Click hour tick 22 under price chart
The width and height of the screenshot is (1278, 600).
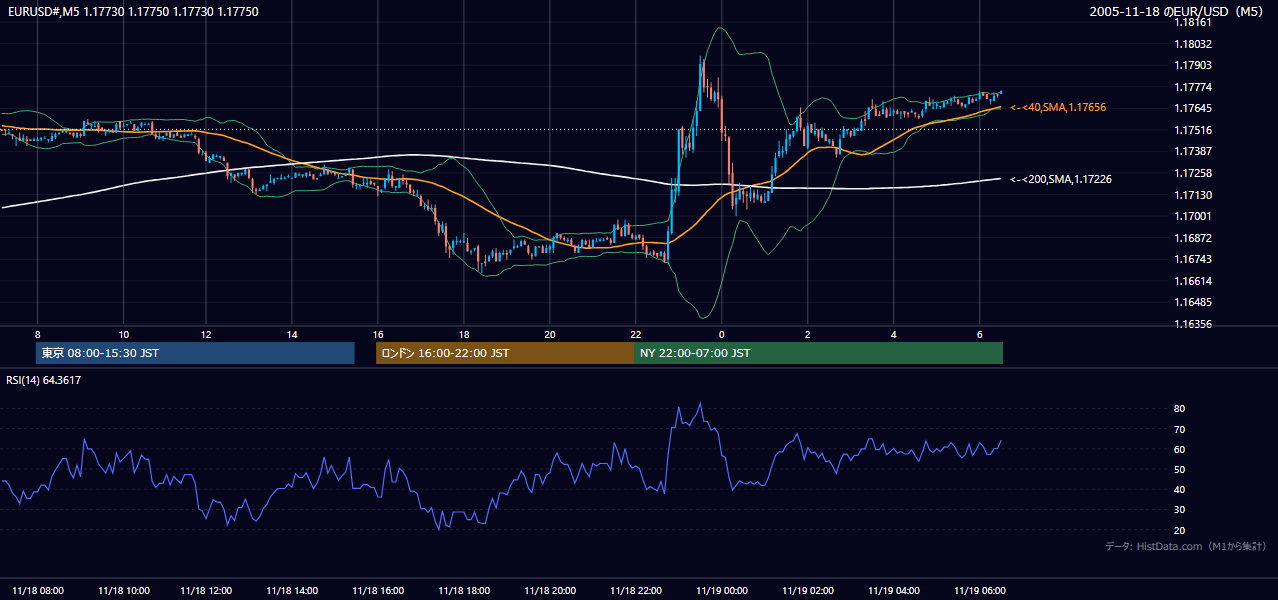636,334
